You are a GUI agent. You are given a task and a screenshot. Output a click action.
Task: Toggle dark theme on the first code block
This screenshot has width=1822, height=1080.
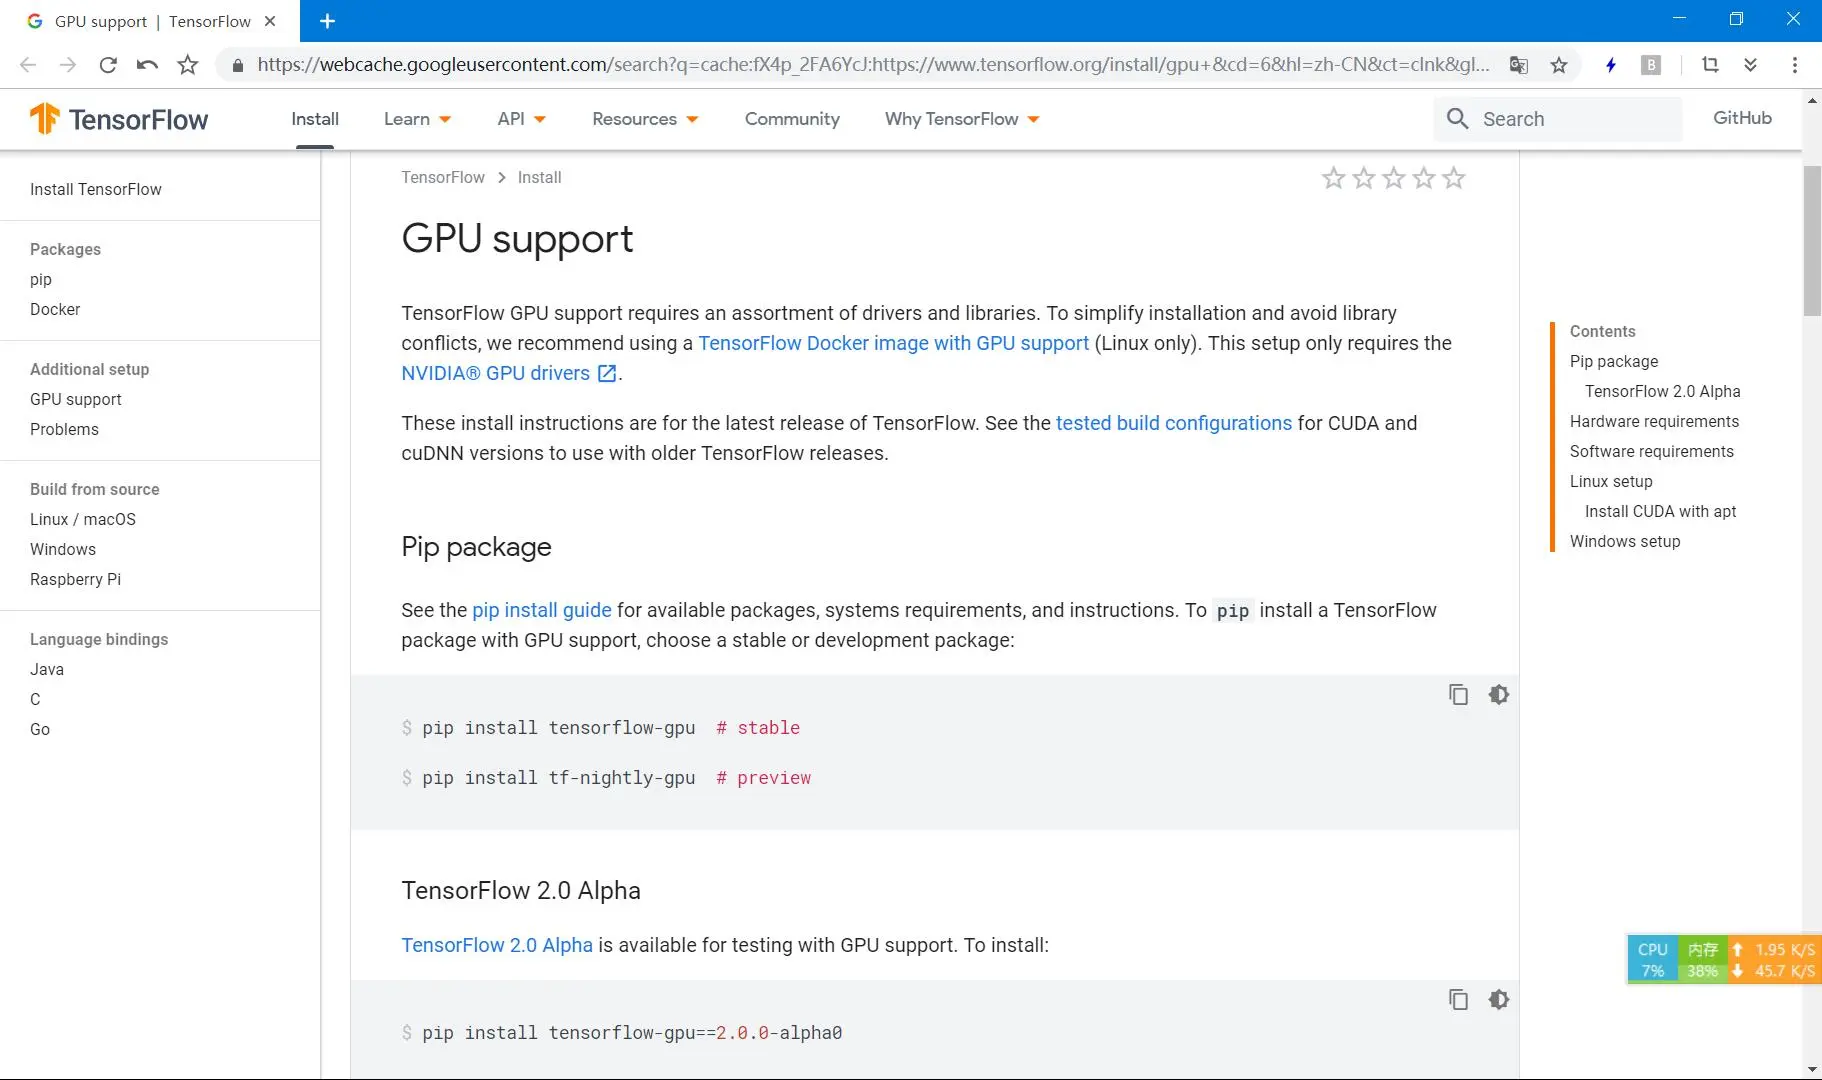click(x=1498, y=694)
